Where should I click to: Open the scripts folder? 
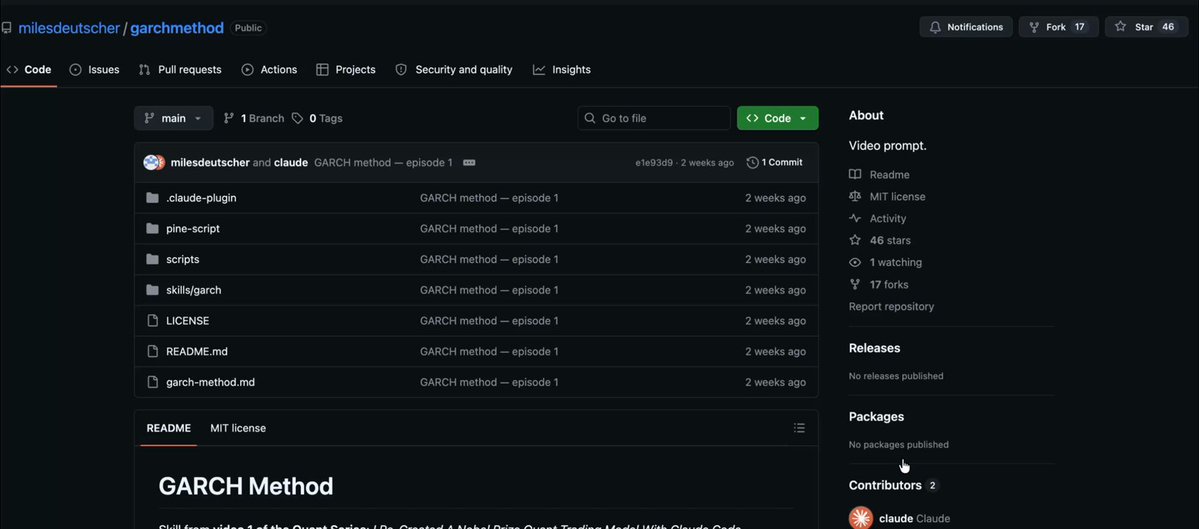pyautogui.click(x=183, y=259)
